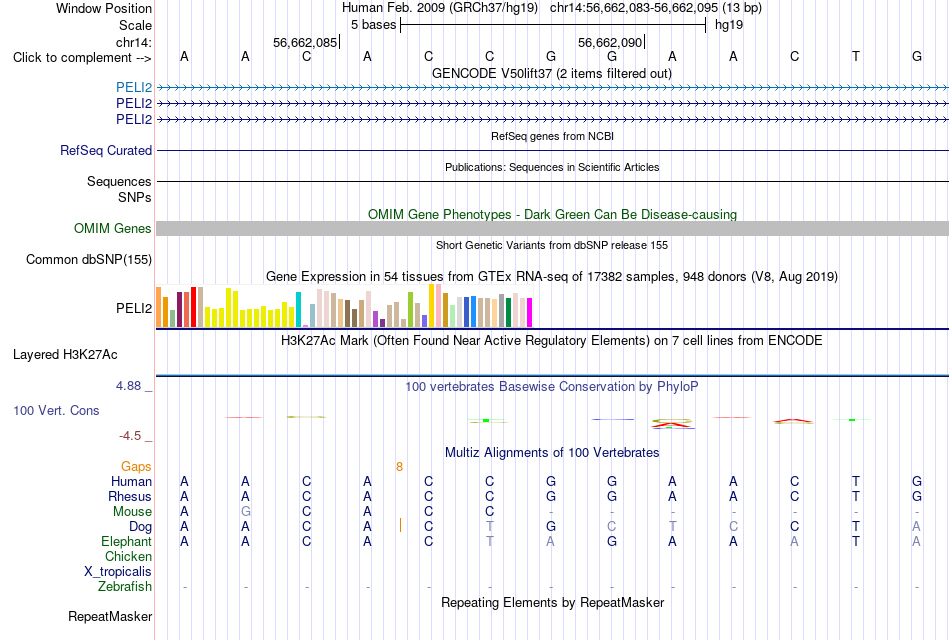Click the gray OMIM Genes bar
This screenshot has width=950, height=640.
tap(552, 228)
